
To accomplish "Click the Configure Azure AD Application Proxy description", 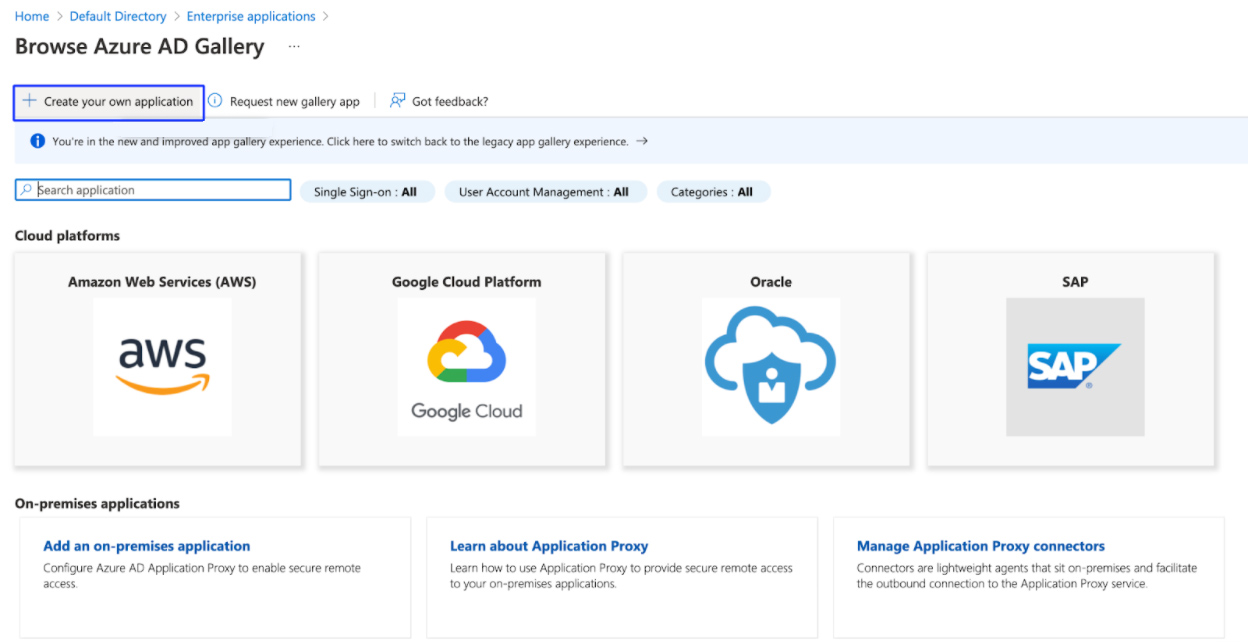I will coord(202,576).
